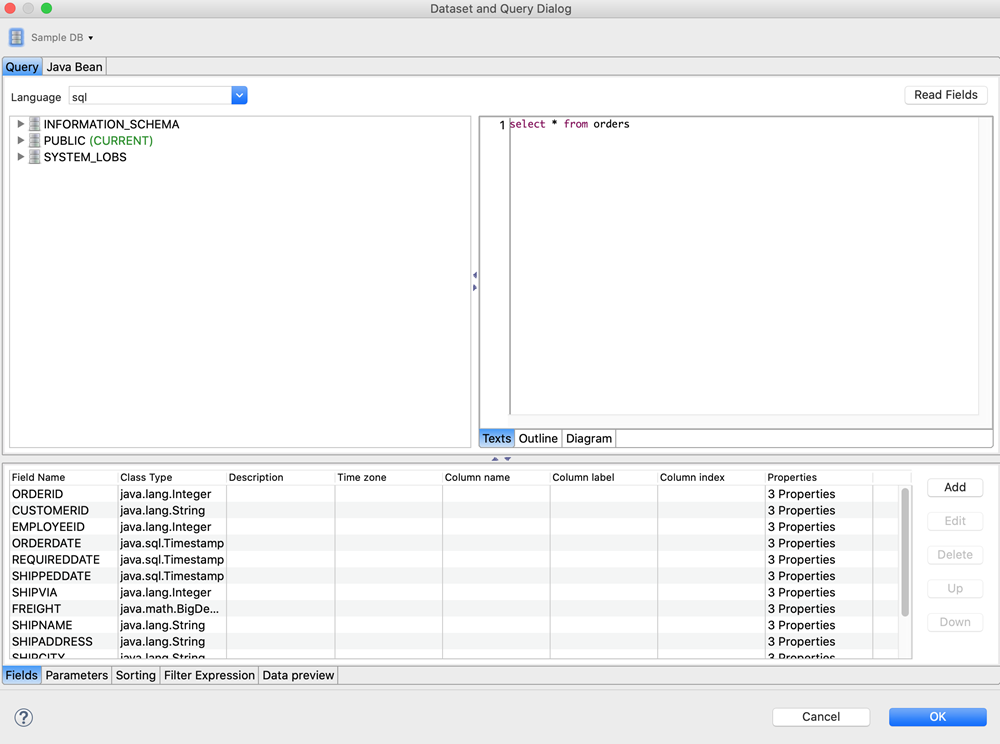
Task: Select the SHIPVIA field row
Action: [454, 593]
